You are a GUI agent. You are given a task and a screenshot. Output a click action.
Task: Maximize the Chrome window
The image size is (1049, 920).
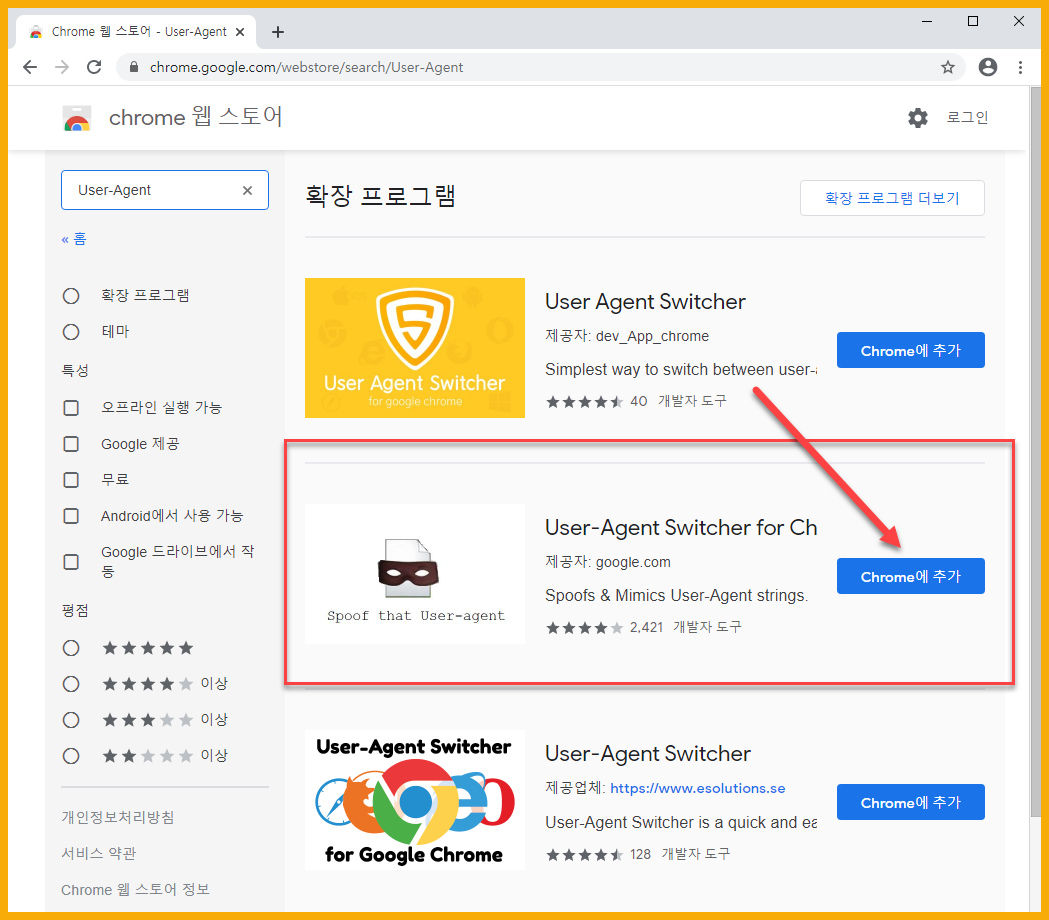point(973,21)
